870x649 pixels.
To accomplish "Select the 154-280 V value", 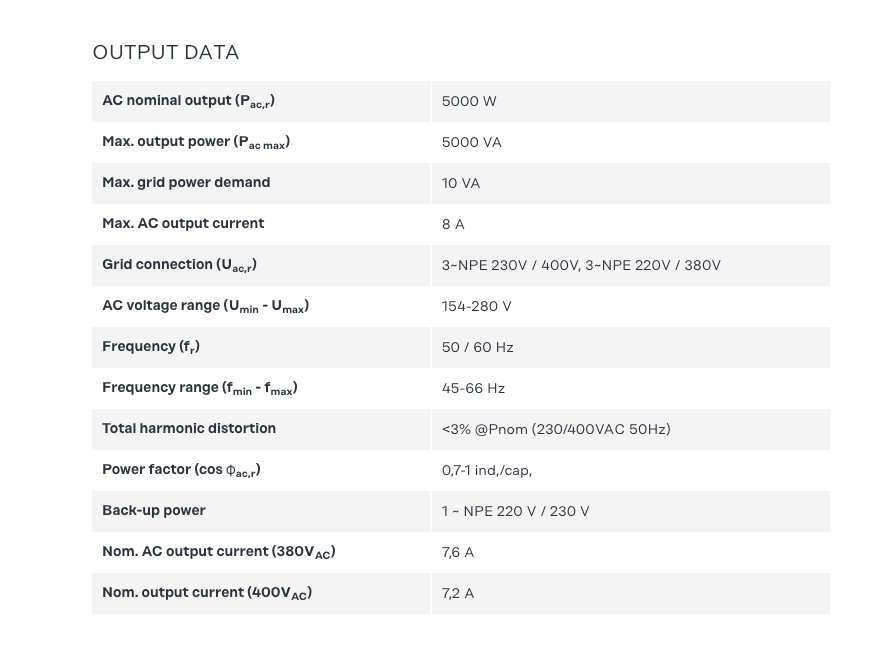I will 476,306.
